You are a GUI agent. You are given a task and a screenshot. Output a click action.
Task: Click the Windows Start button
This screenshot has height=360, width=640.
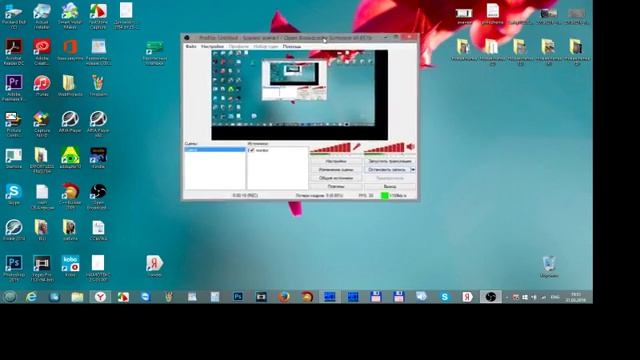coord(9,297)
